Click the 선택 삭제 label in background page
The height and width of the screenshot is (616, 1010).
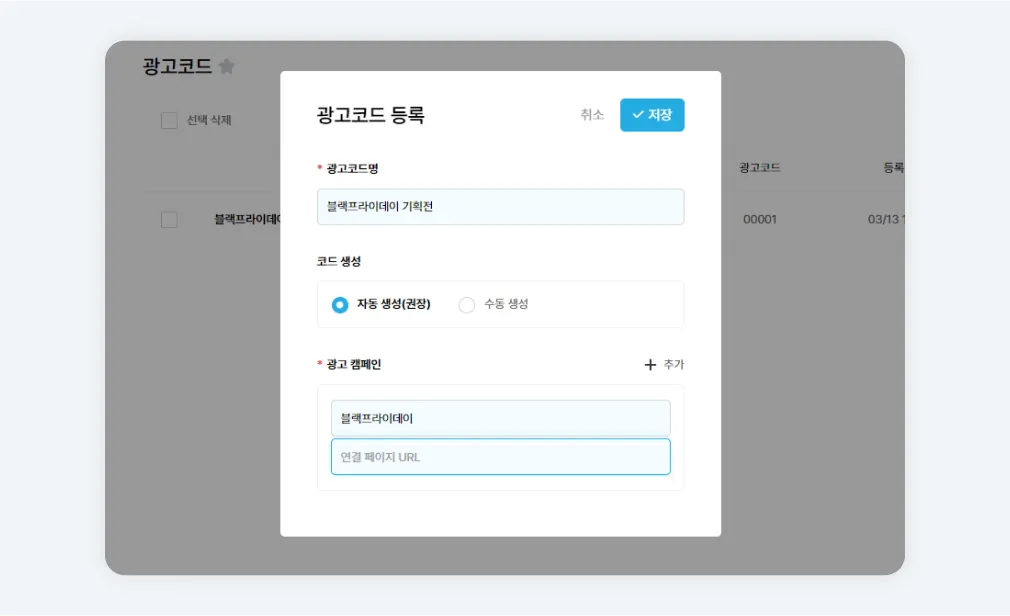click(x=209, y=120)
